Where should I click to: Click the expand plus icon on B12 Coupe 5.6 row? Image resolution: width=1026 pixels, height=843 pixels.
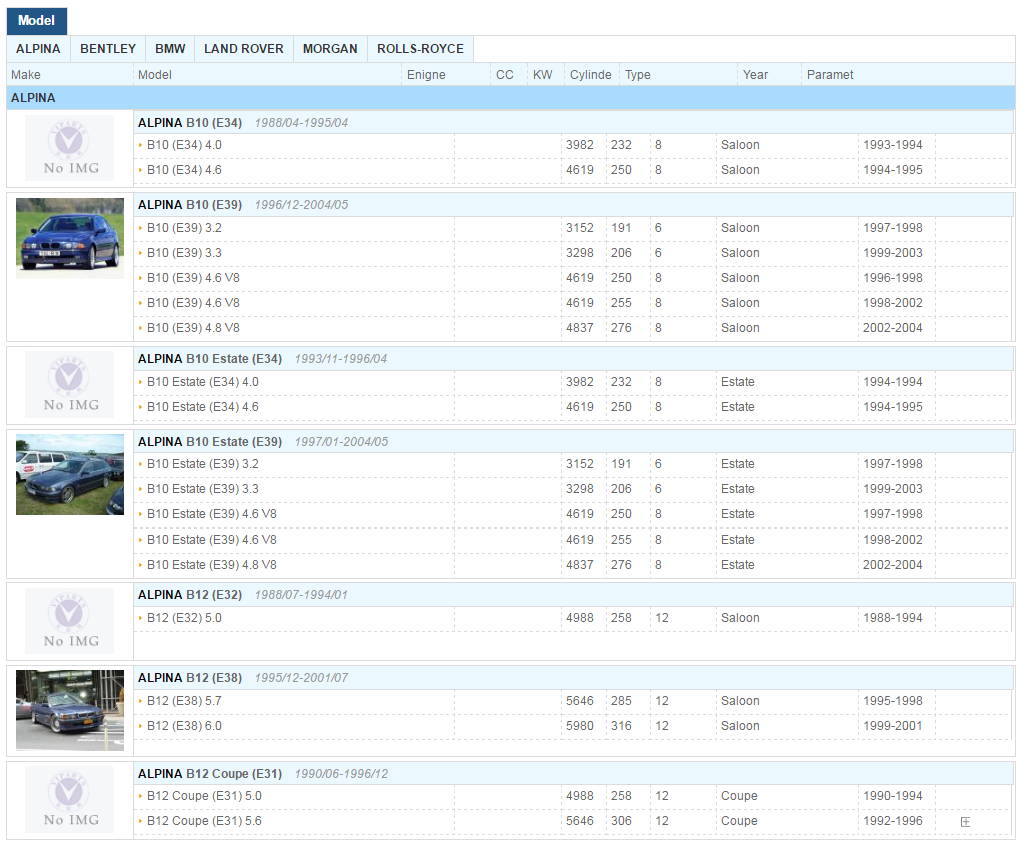(965, 822)
